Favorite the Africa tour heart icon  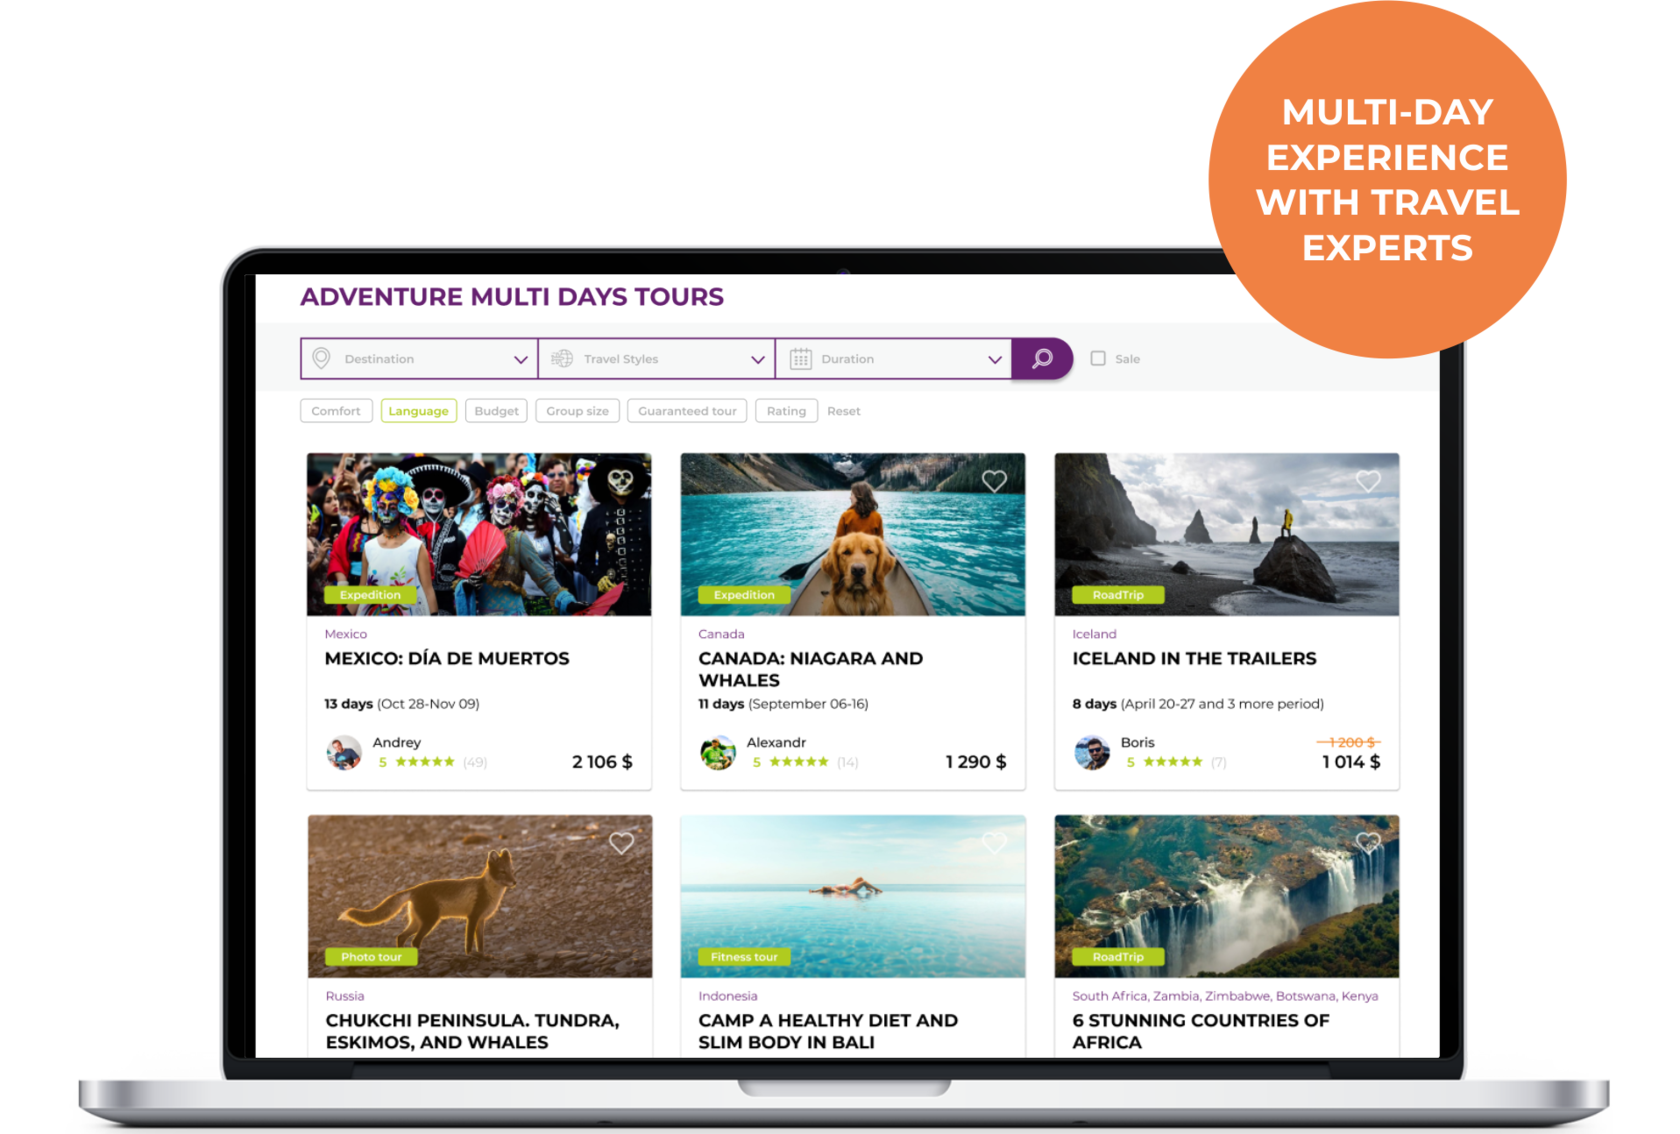pos(1368,843)
